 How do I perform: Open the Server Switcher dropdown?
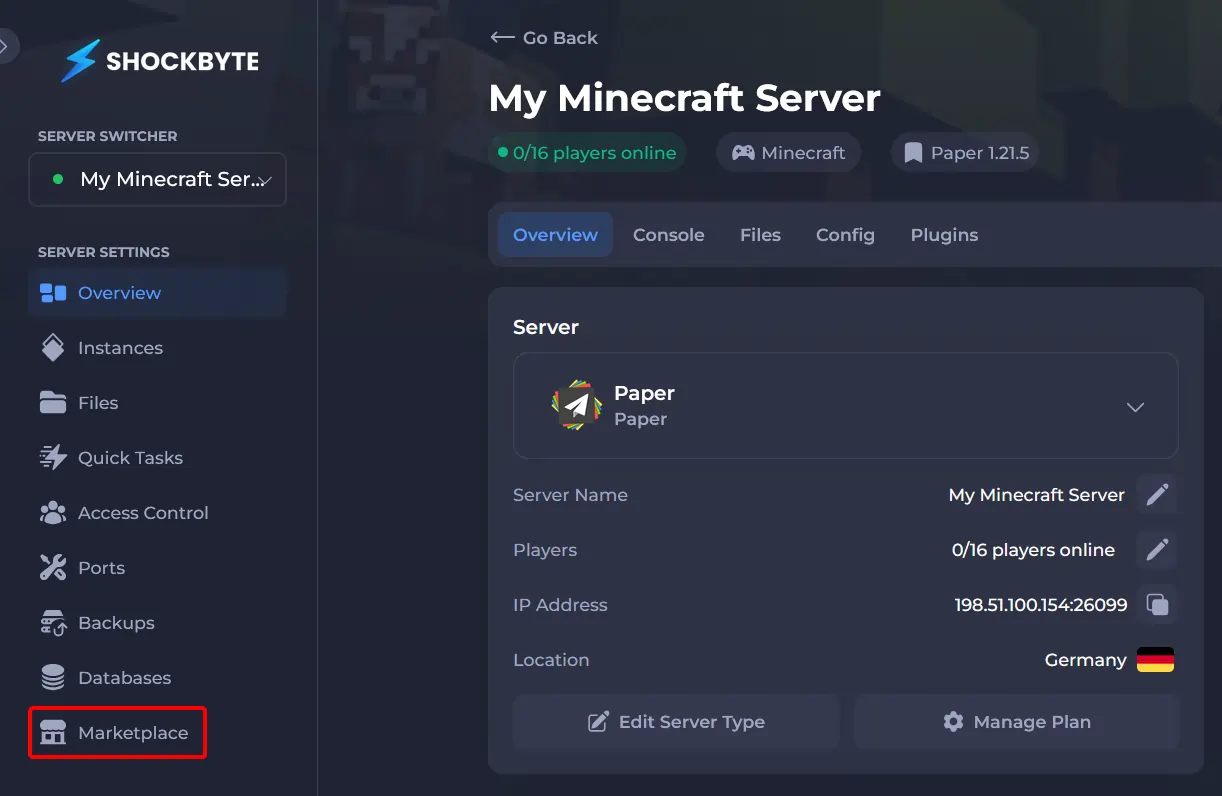[158, 180]
